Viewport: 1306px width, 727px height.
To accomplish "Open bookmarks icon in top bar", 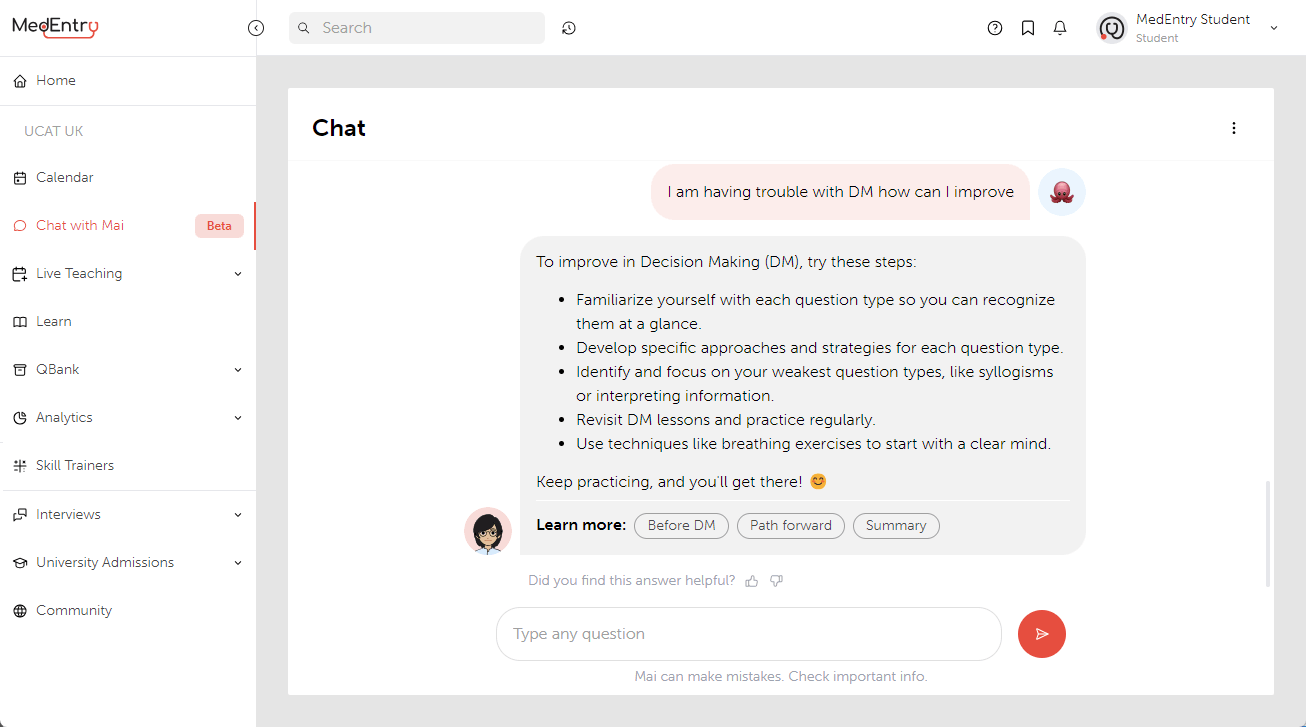I will (1027, 28).
